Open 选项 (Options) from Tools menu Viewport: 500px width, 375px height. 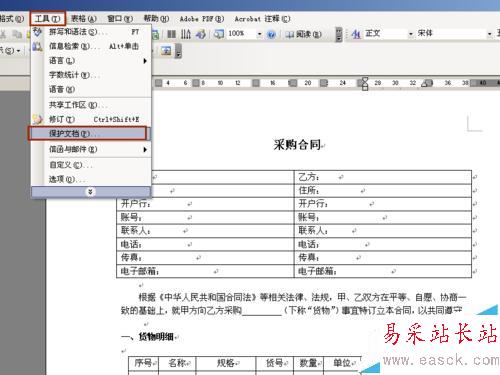tap(91, 179)
